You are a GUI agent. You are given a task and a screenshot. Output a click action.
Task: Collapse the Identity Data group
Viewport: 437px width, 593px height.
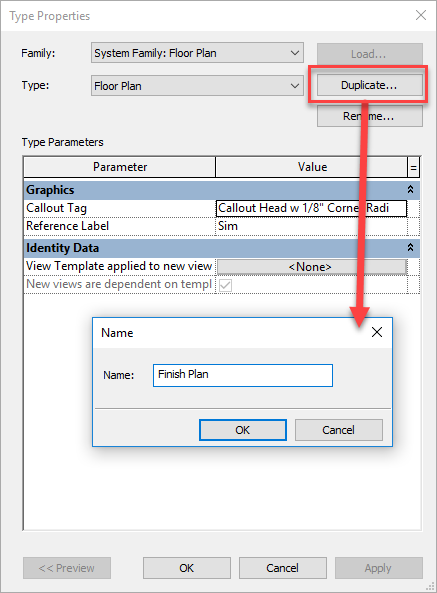410,248
